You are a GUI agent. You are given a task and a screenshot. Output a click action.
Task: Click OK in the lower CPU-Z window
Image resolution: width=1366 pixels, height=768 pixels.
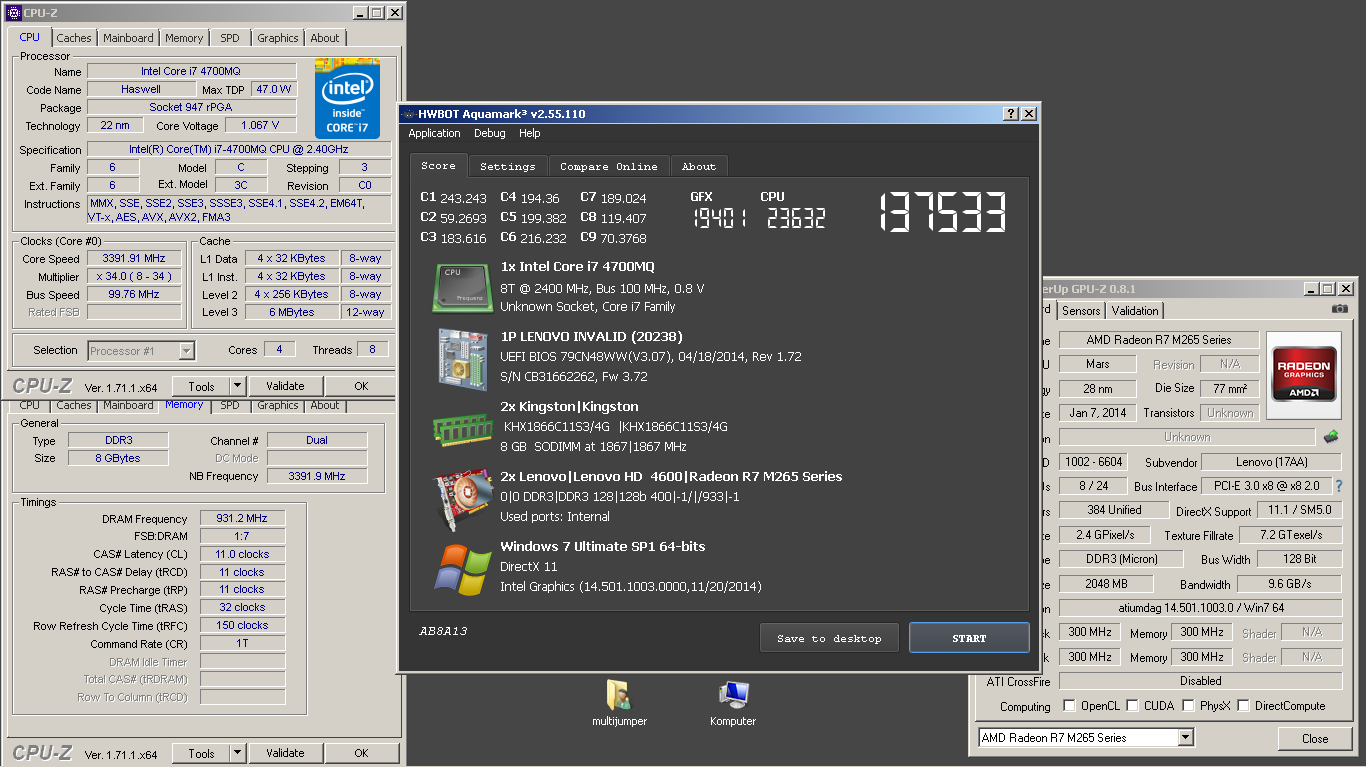click(x=361, y=753)
